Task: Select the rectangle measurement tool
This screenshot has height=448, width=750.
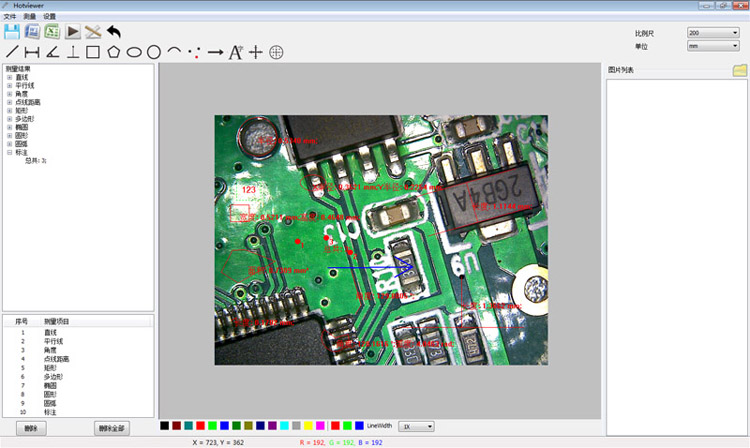Action: pyautogui.click(x=93, y=52)
